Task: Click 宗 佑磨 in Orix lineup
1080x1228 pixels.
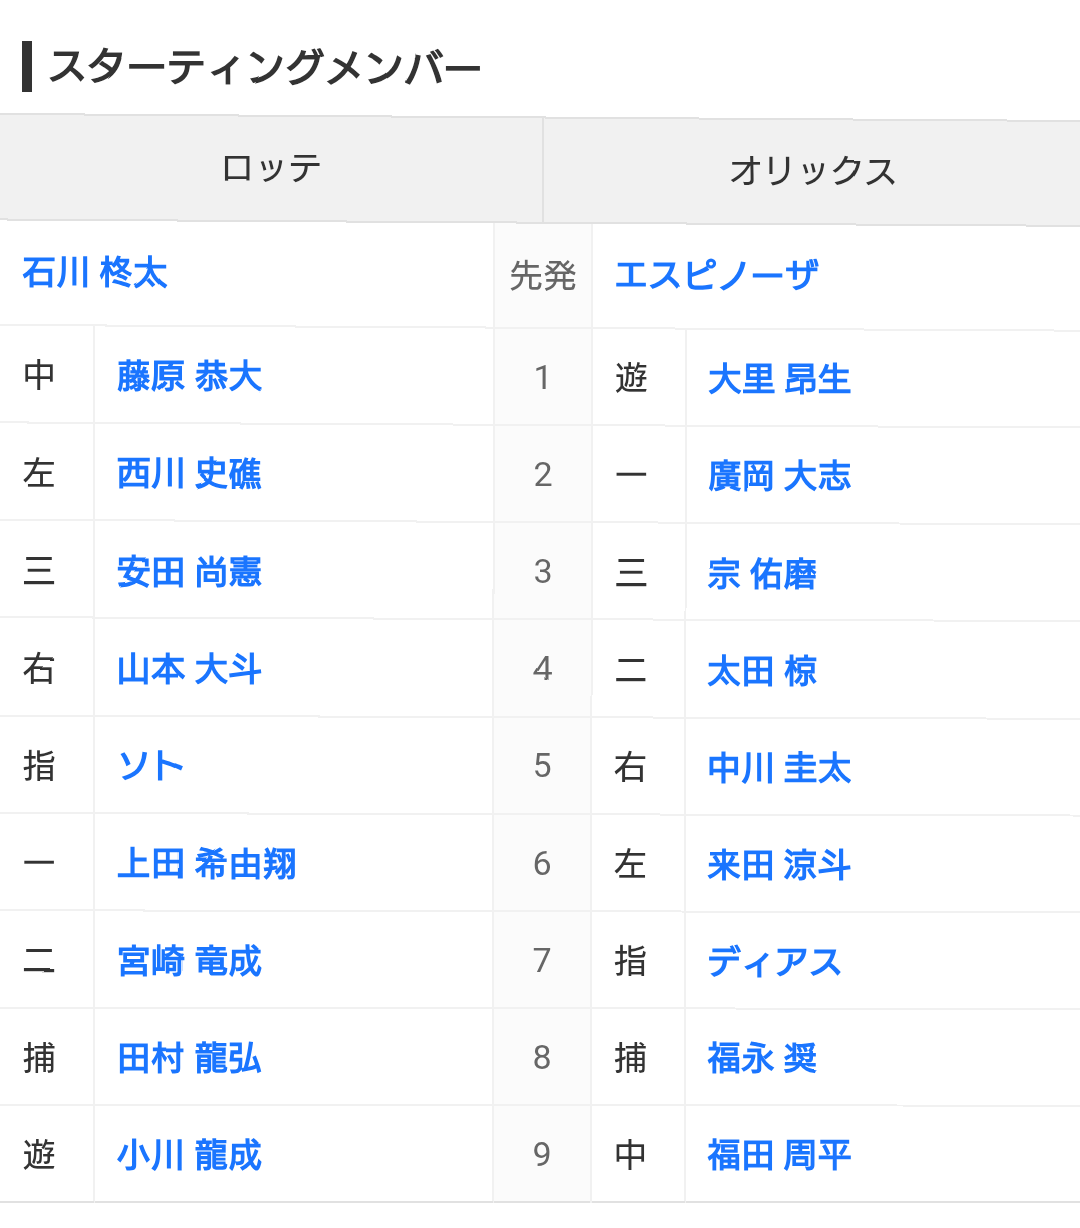Action: pos(762,574)
